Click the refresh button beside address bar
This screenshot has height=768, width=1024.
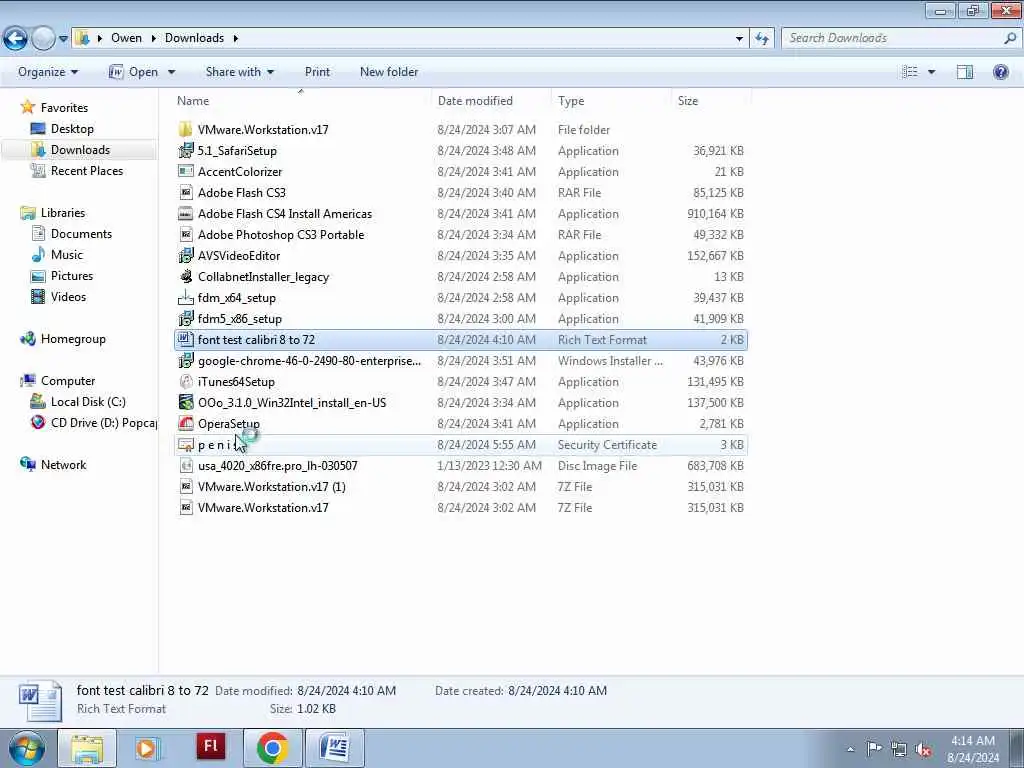tap(761, 39)
